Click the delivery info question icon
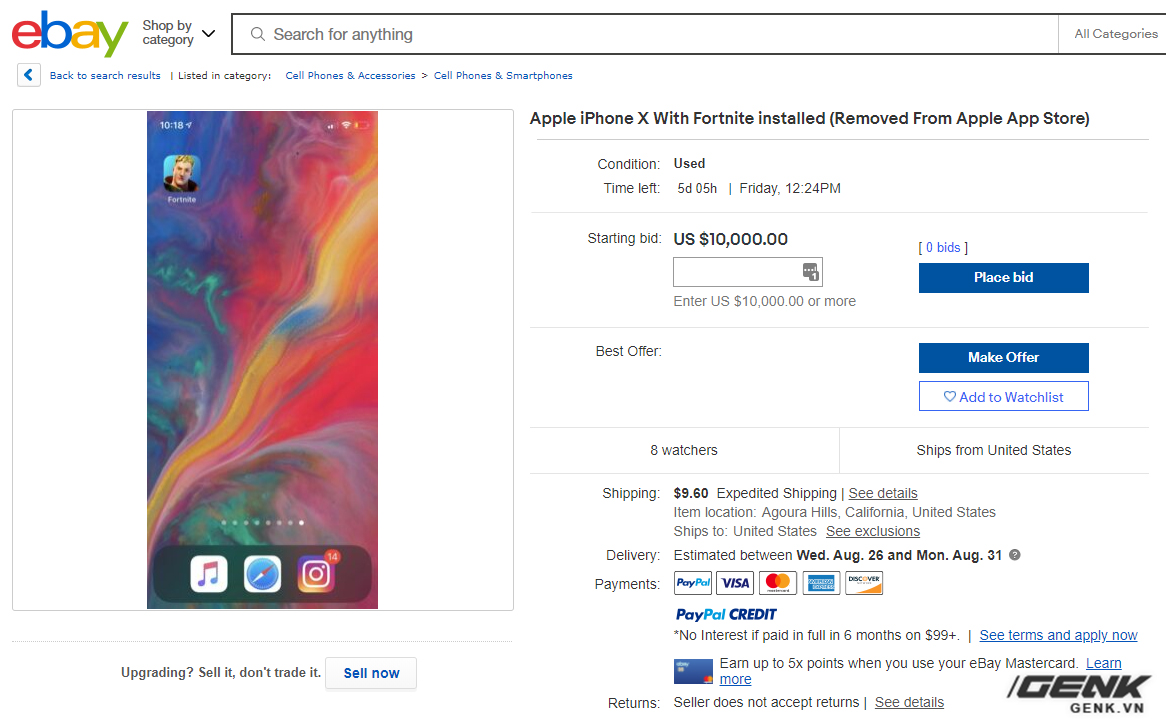 [x=1015, y=555]
